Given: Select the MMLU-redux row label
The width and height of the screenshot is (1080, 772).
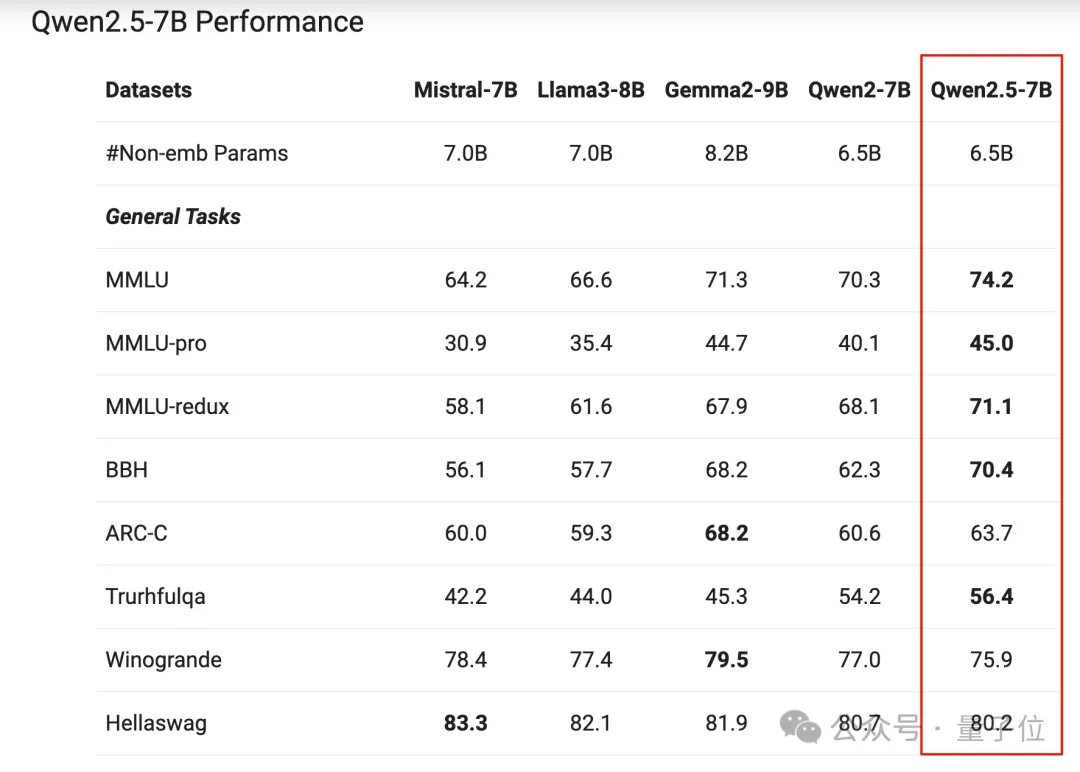Looking at the screenshot, I should tap(167, 407).
